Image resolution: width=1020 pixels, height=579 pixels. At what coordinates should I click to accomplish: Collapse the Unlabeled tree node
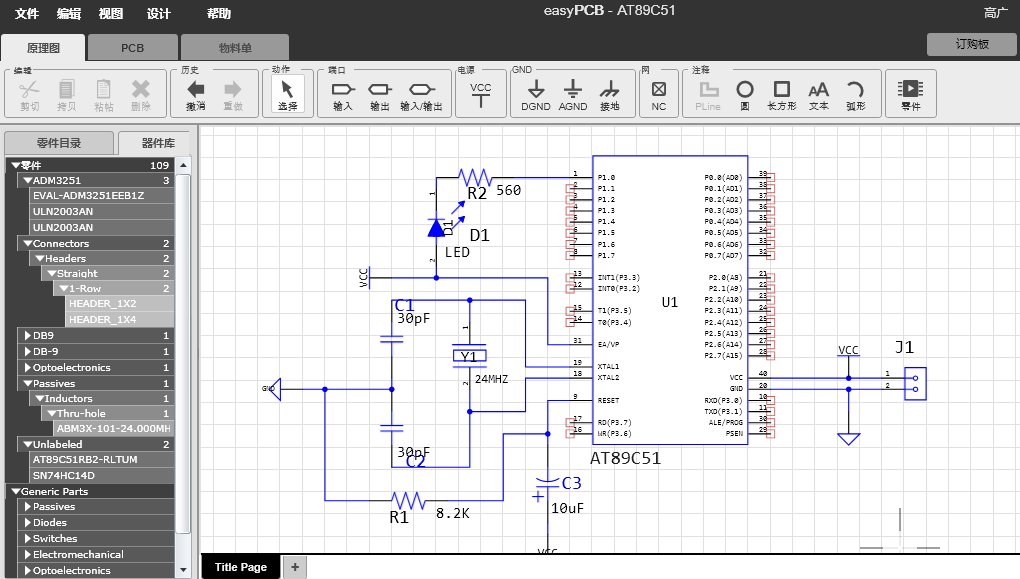pyautogui.click(x=27, y=444)
